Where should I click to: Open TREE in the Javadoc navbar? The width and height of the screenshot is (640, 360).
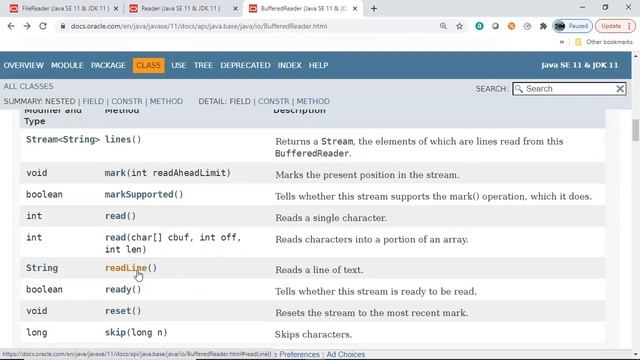(203, 65)
